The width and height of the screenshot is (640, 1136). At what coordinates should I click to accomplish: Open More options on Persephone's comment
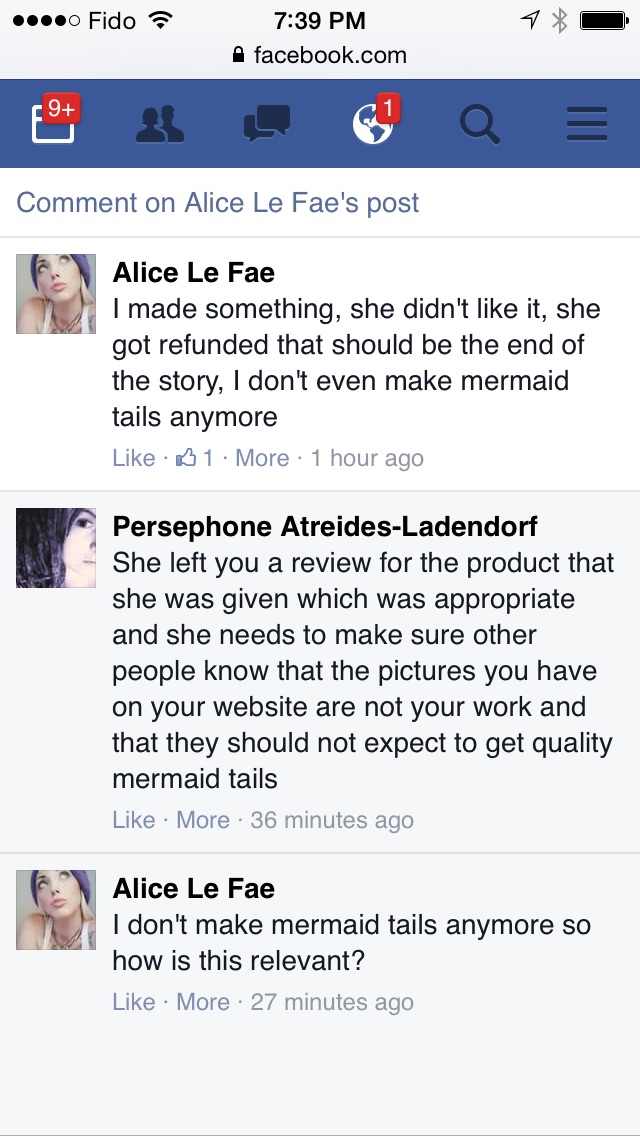point(203,820)
